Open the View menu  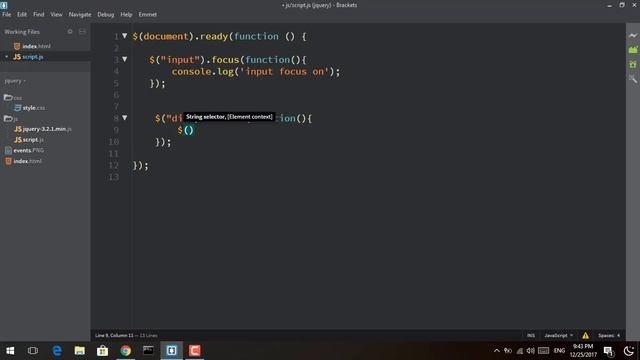pyautogui.click(x=56, y=14)
